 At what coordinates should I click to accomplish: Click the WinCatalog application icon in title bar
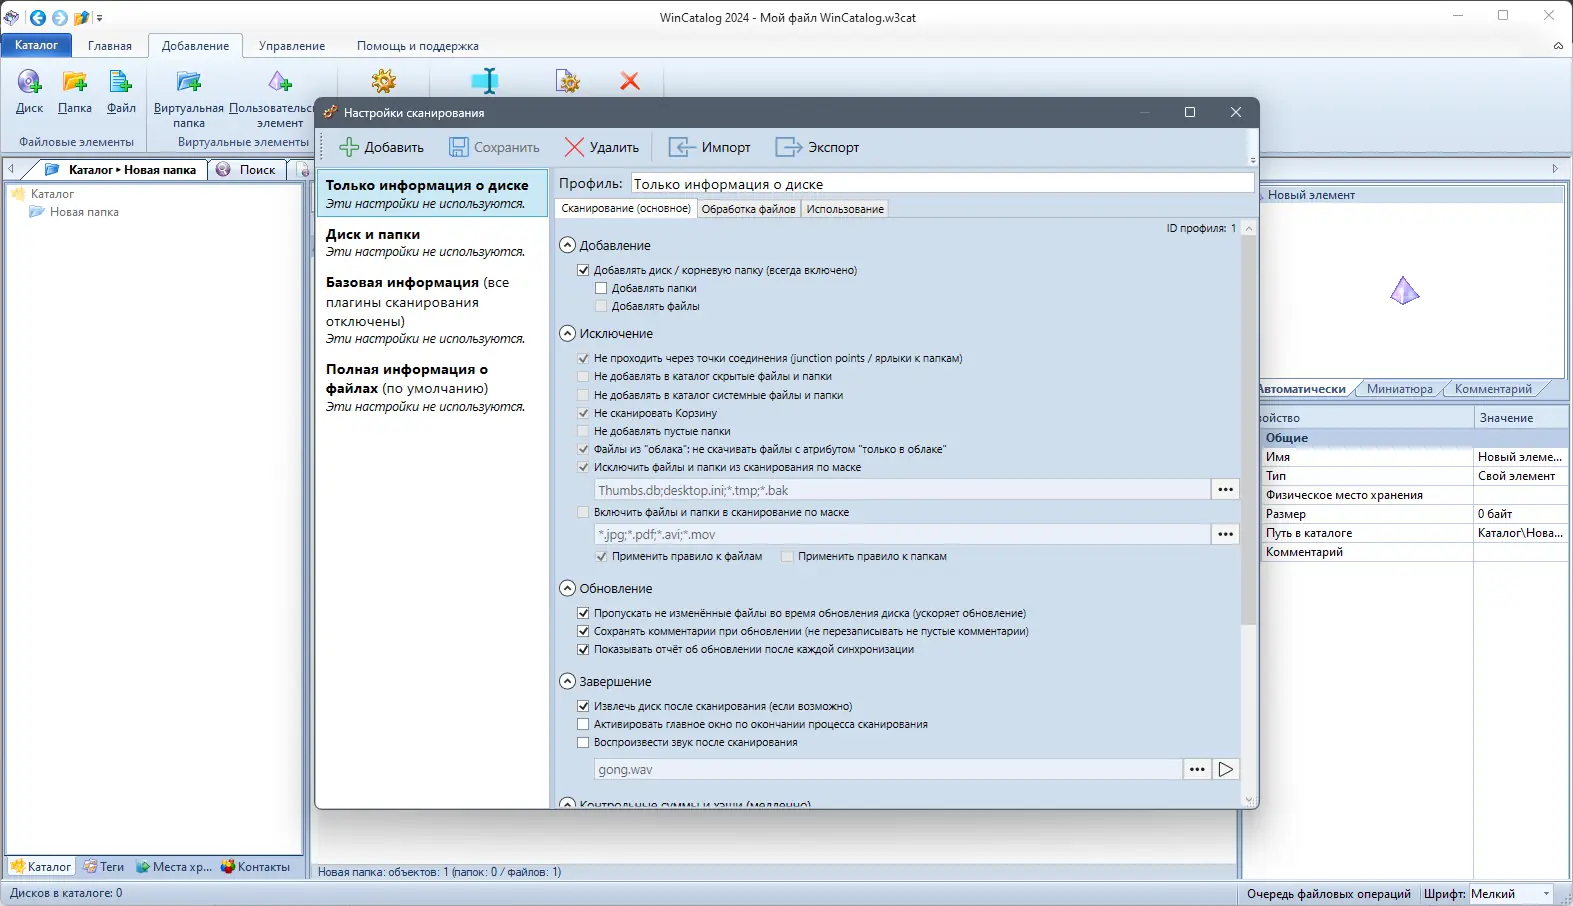12,17
